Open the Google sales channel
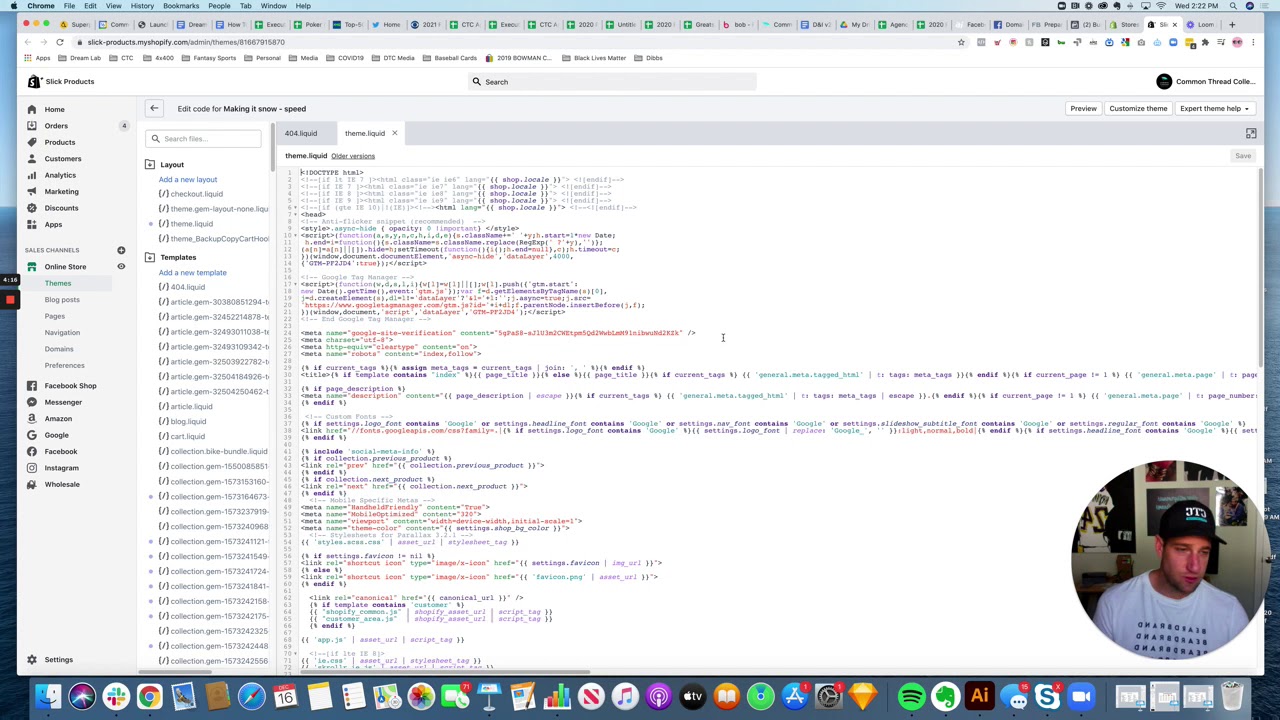1280x720 pixels. [x=56, y=435]
